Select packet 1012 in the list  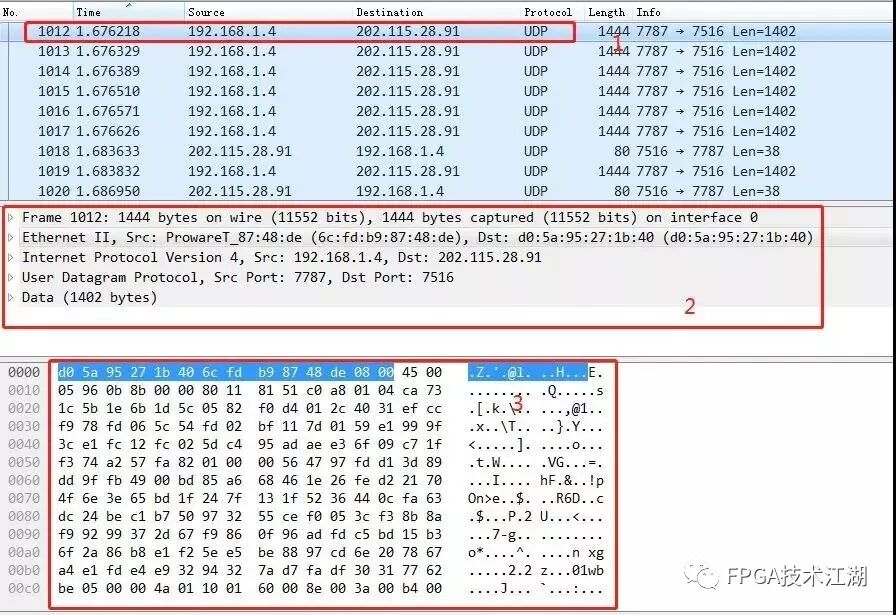[x=448, y=31]
